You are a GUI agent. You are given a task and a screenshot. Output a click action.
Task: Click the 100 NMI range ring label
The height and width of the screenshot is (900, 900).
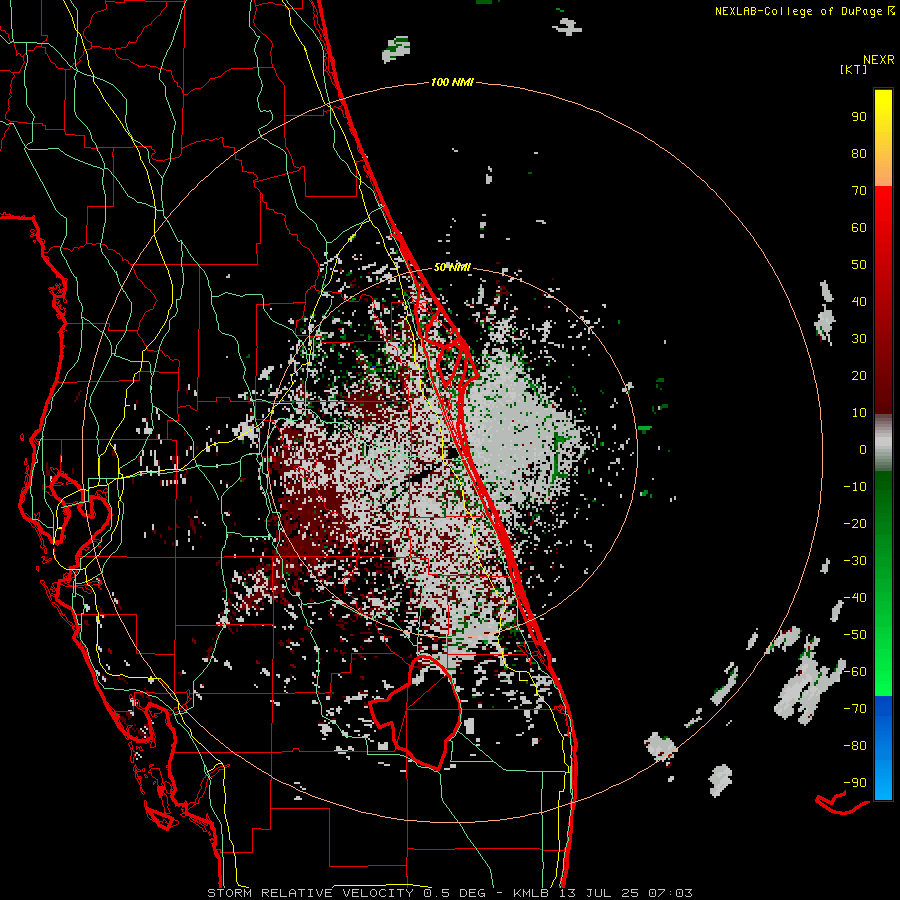[x=452, y=83]
